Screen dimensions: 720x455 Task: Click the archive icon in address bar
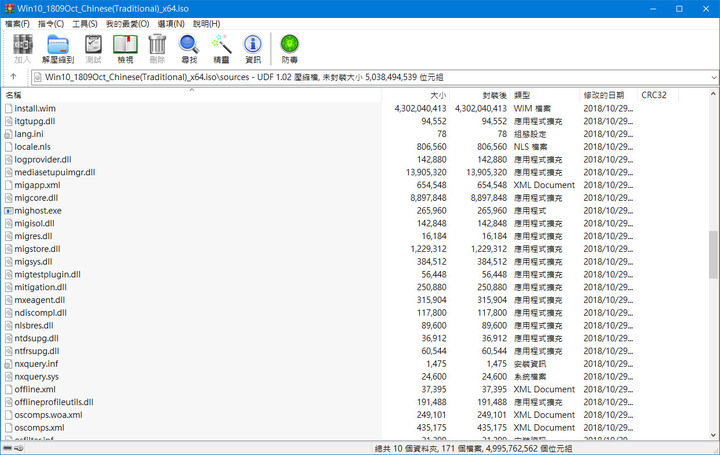click(38, 77)
